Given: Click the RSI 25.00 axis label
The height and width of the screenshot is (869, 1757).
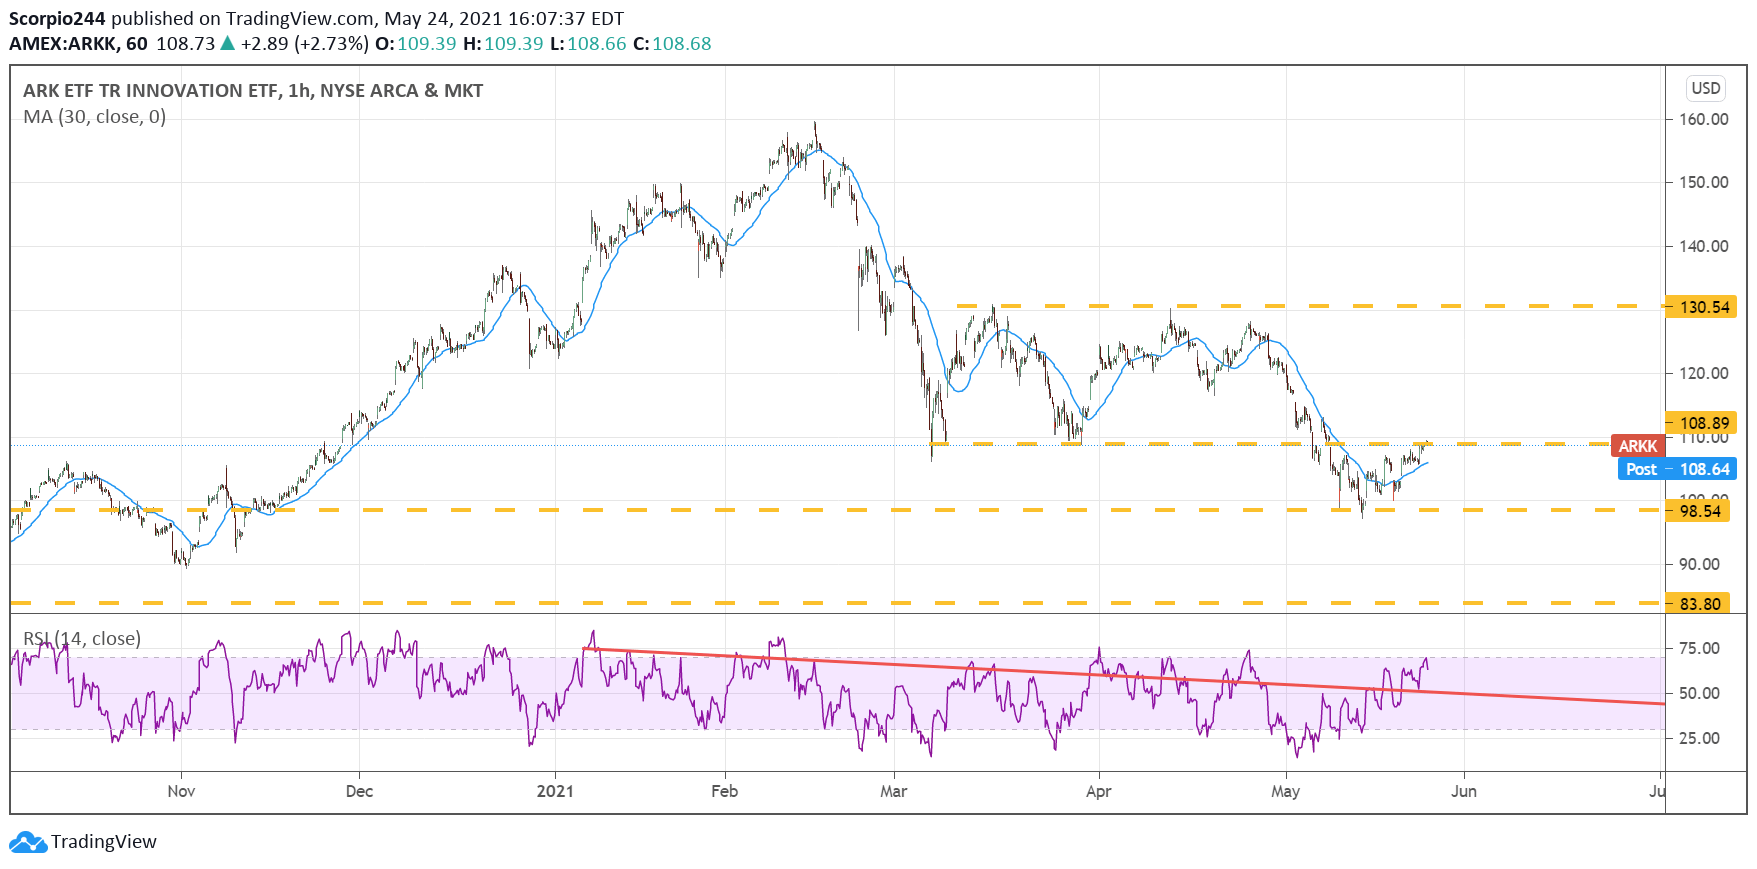Looking at the screenshot, I should pyautogui.click(x=1699, y=738).
